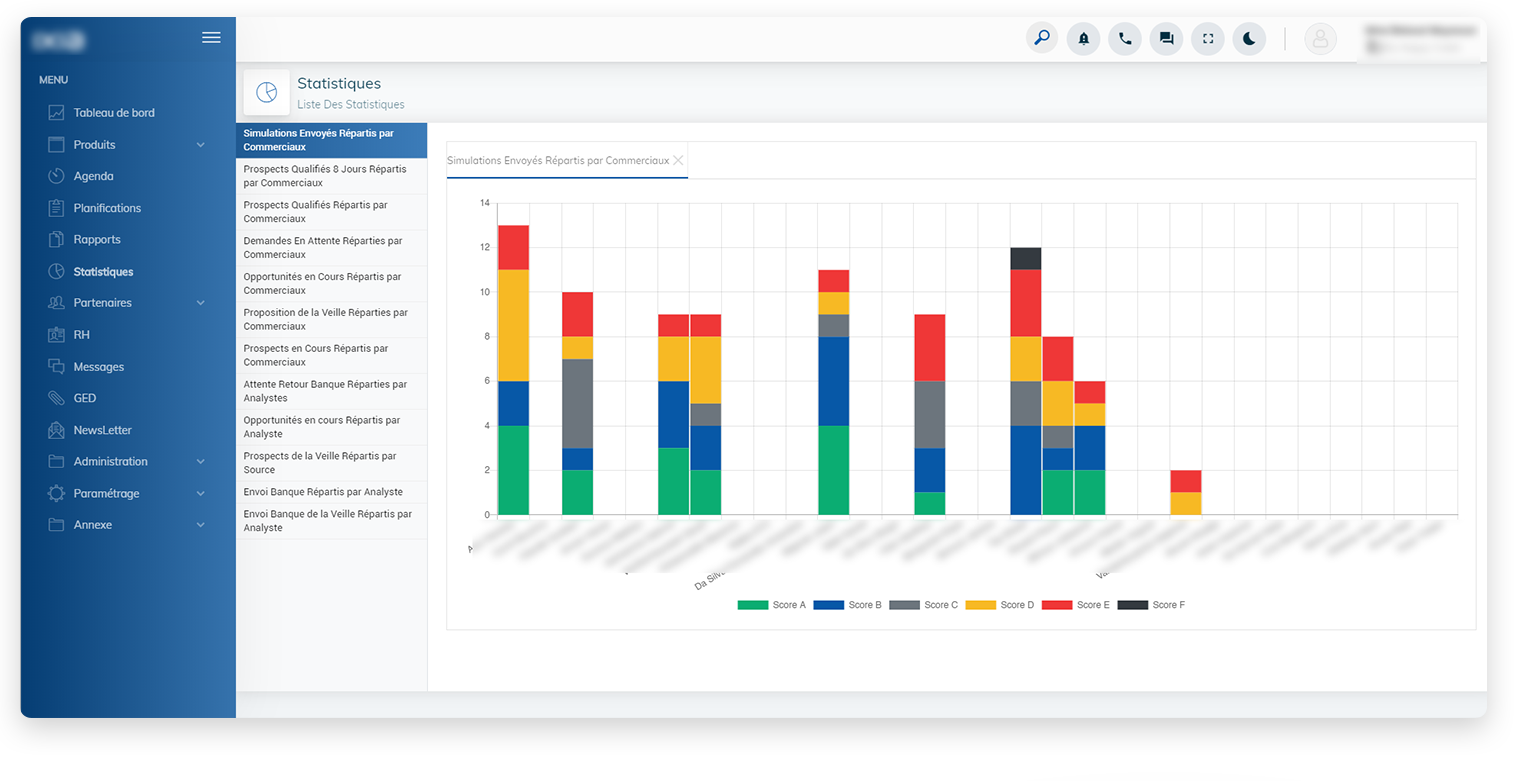Enable dark mode with the moon icon
Viewport: 1514px width, 781px height.
point(1249,38)
